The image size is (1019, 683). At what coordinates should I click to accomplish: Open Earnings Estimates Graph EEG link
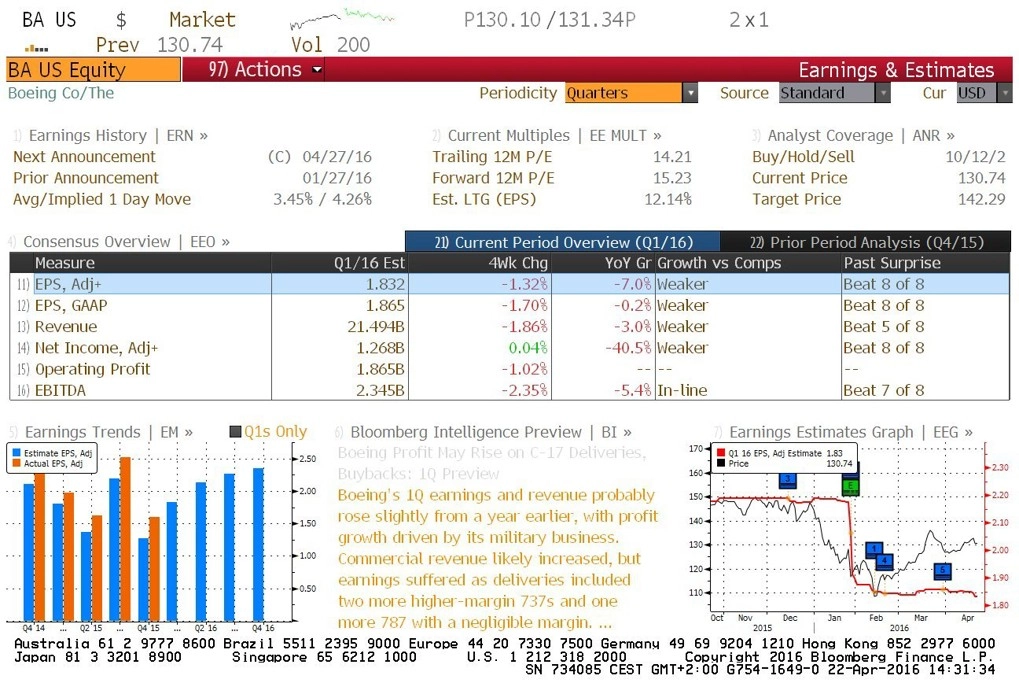click(843, 432)
